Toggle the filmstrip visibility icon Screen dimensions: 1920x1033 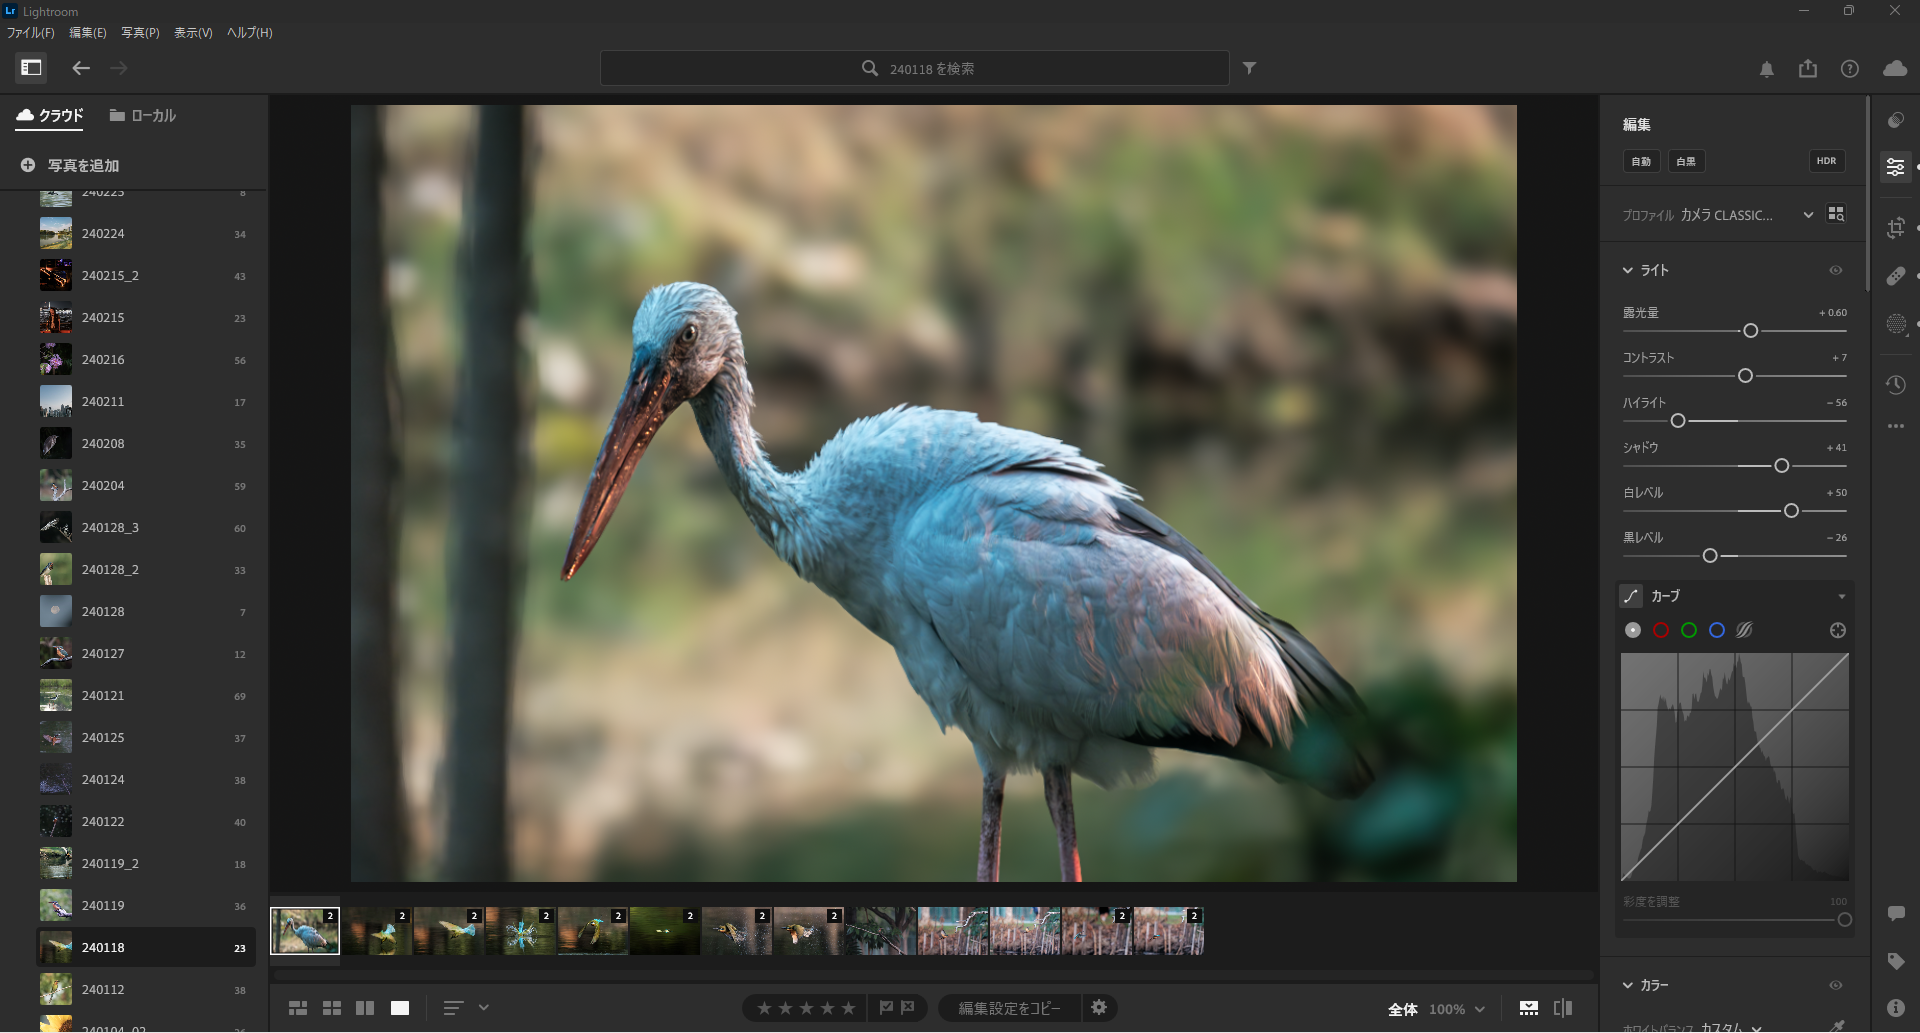(1528, 1008)
